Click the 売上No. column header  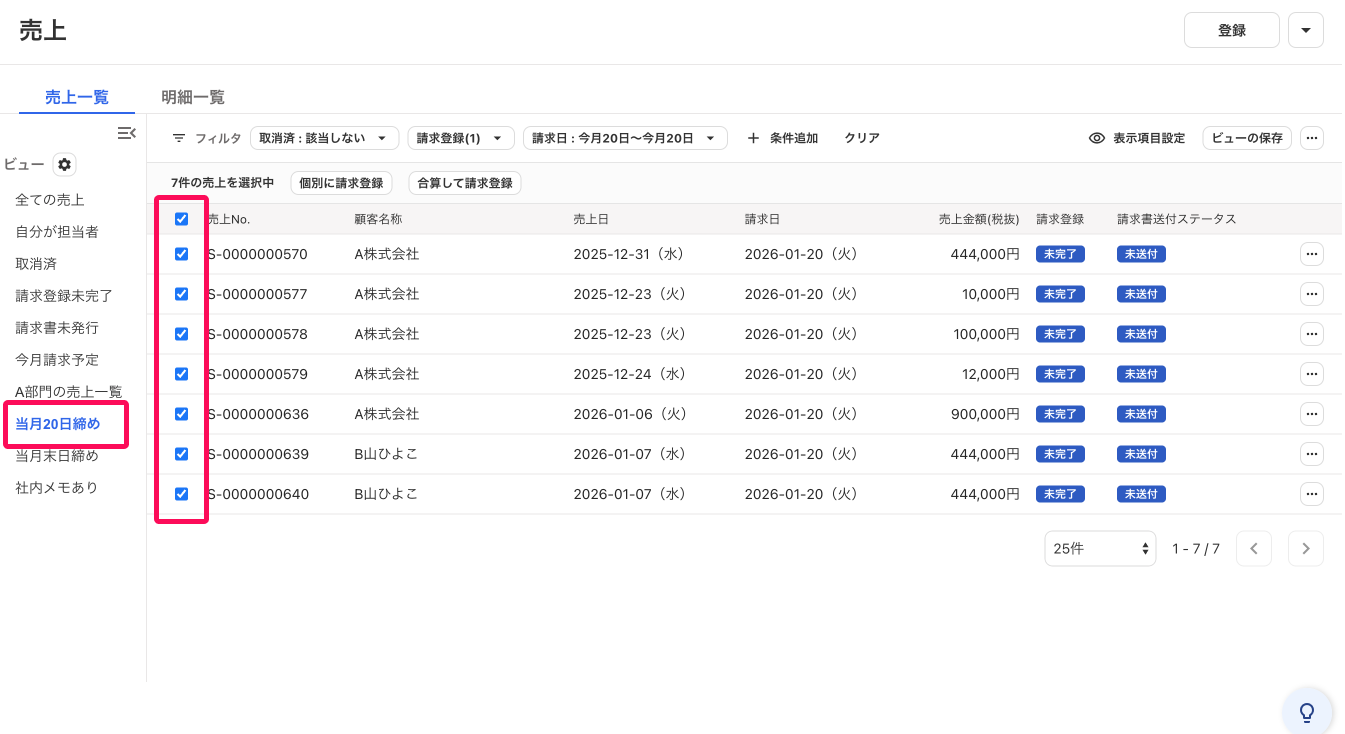point(228,219)
